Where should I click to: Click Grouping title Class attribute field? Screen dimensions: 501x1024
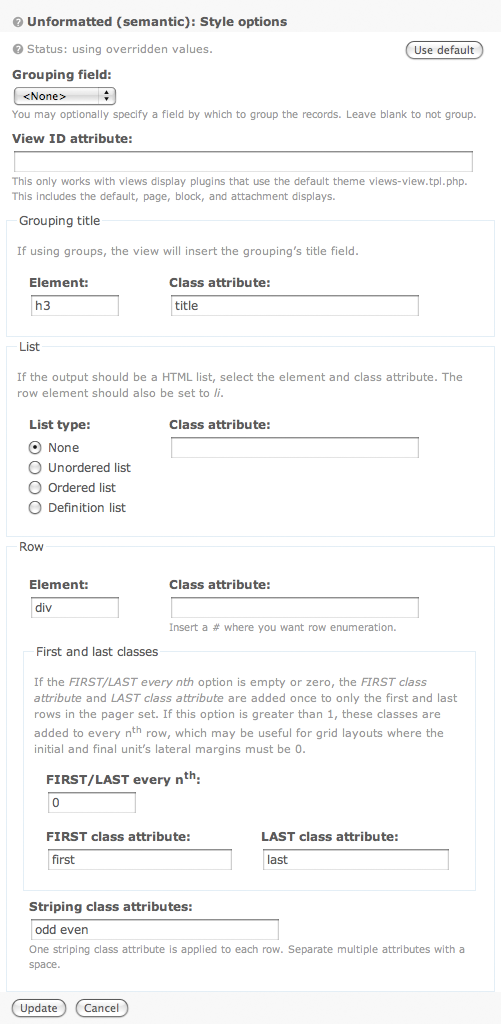click(295, 306)
